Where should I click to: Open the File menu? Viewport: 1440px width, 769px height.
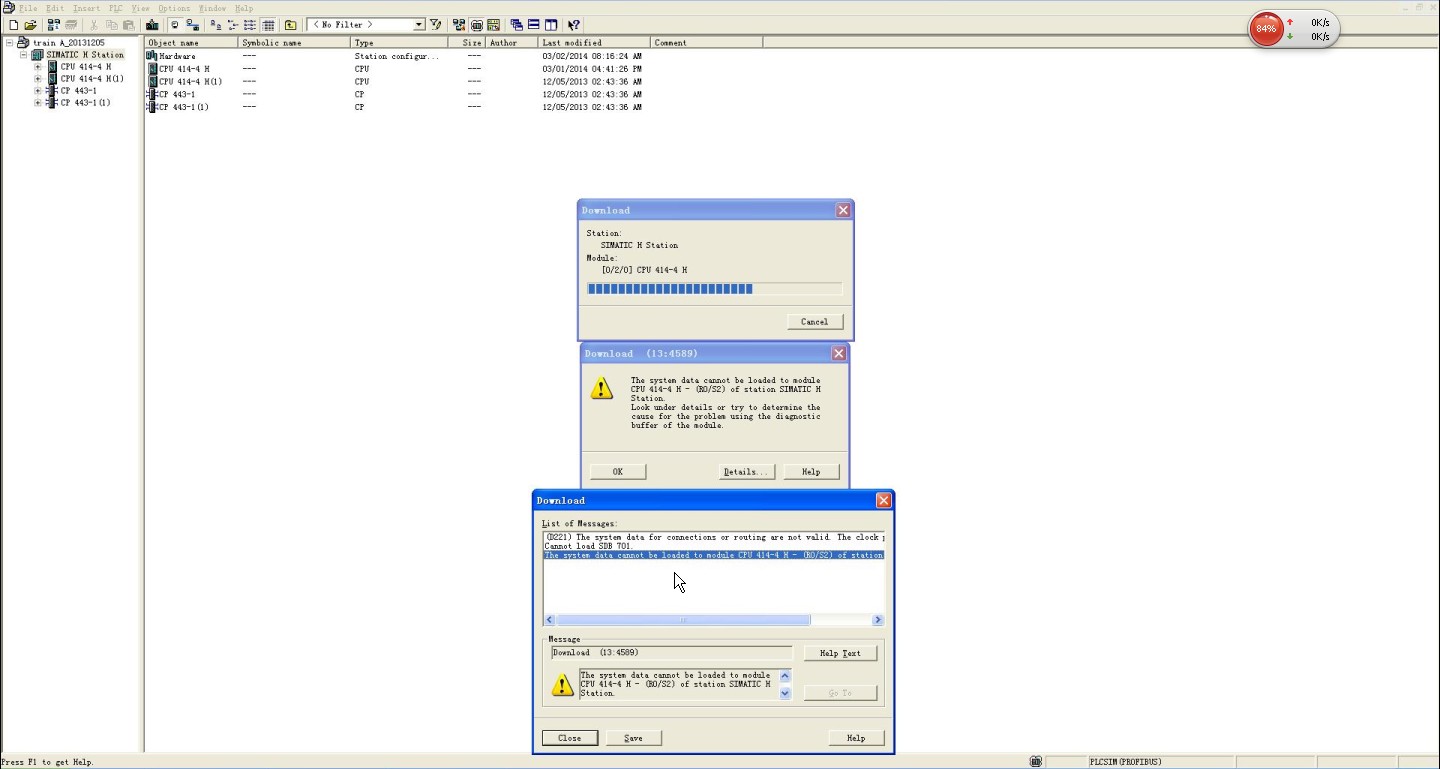pyautogui.click(x=28, y=8)
